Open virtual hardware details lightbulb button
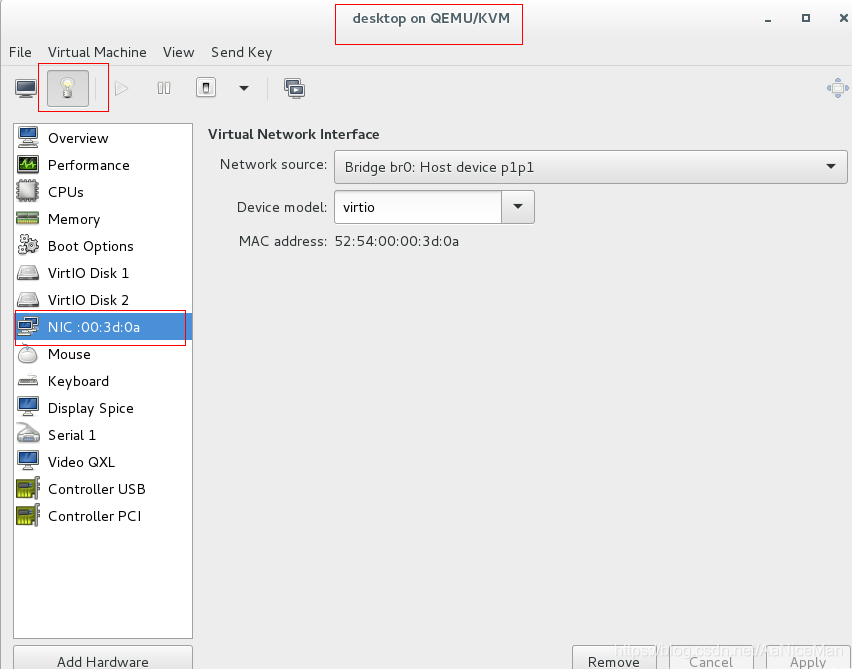 [68, 88]
